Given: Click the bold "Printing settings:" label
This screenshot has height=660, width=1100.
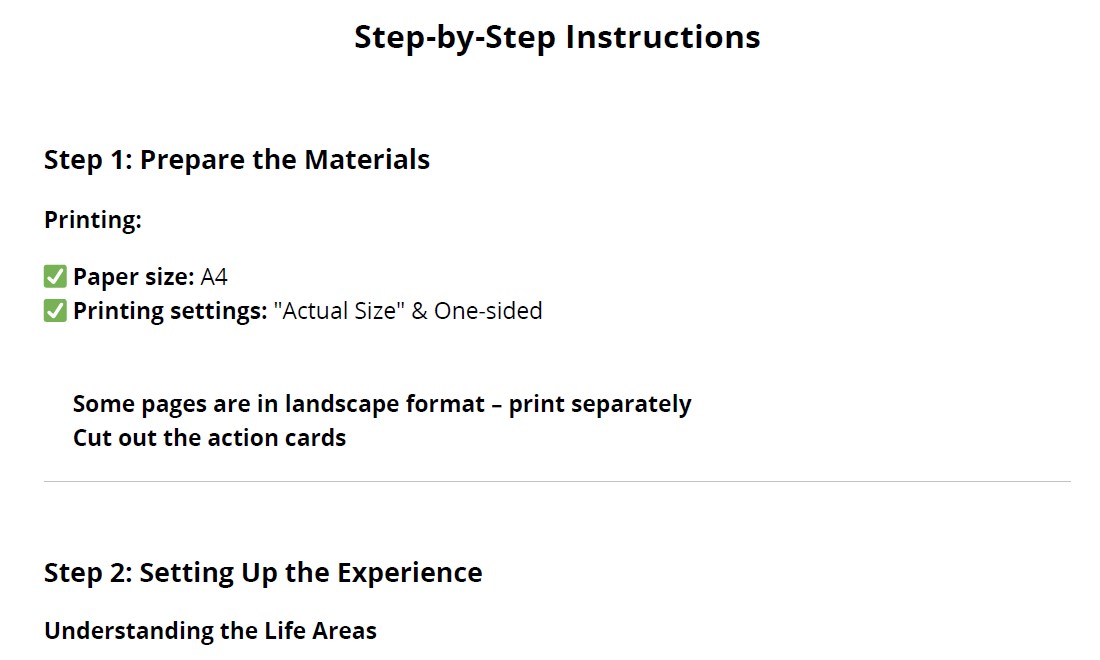Looking at the screenshot, I should click(x=170, y=311).
